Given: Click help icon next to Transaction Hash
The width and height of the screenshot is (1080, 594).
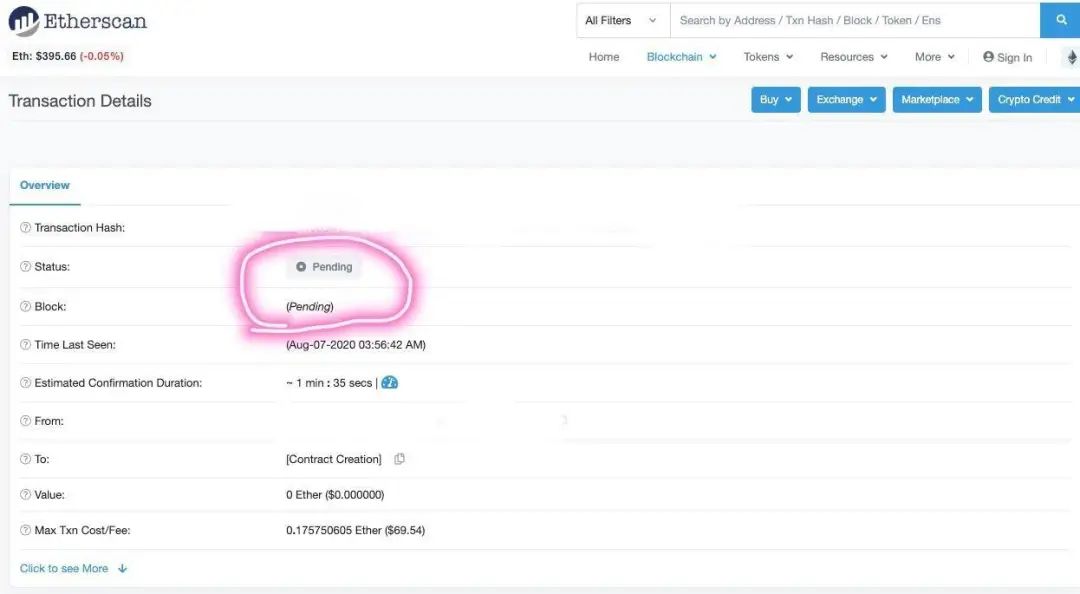Looking at the screenshot, I should pos(26,228).
